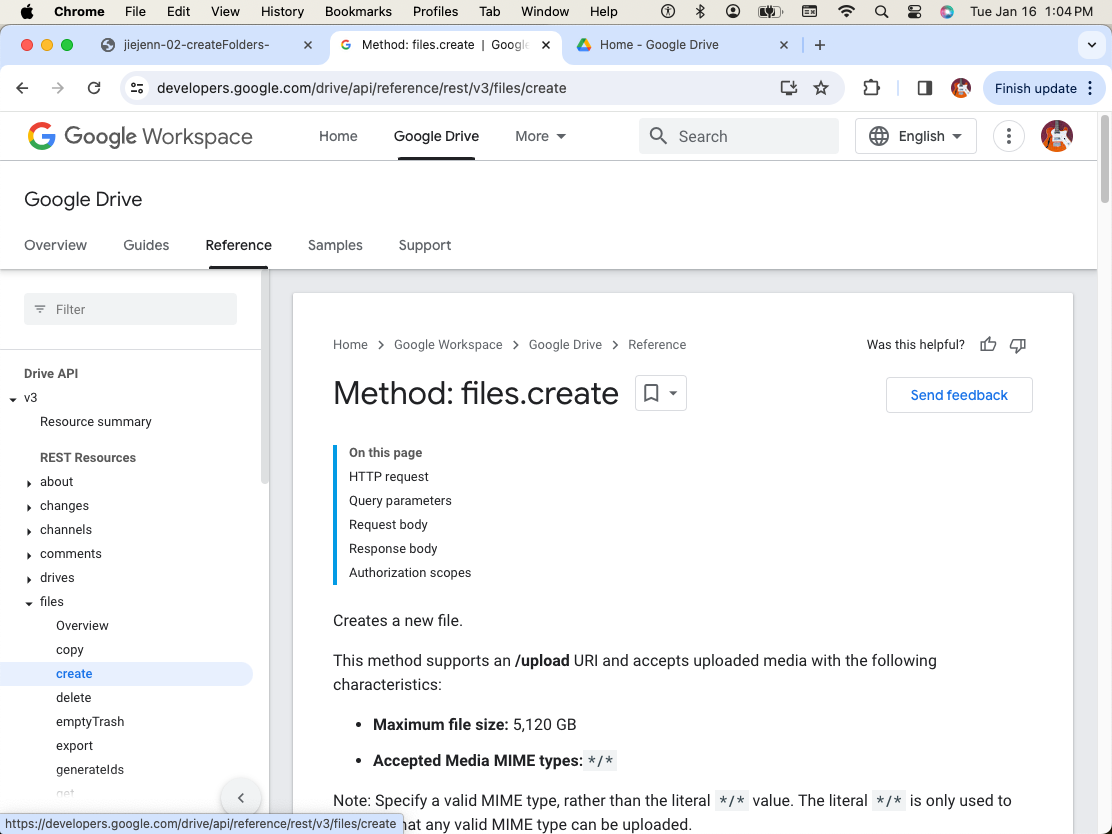
Task: Jump to the Authorization scopes section
Action: [410, 572]
